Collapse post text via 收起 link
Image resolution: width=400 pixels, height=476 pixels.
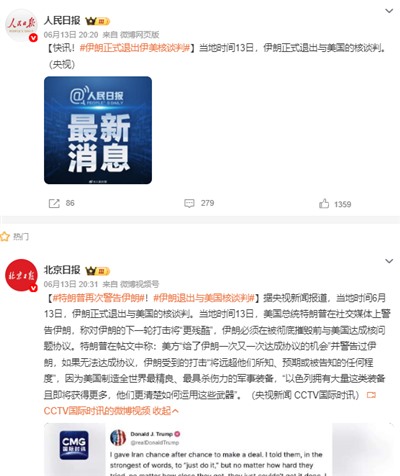165,411
